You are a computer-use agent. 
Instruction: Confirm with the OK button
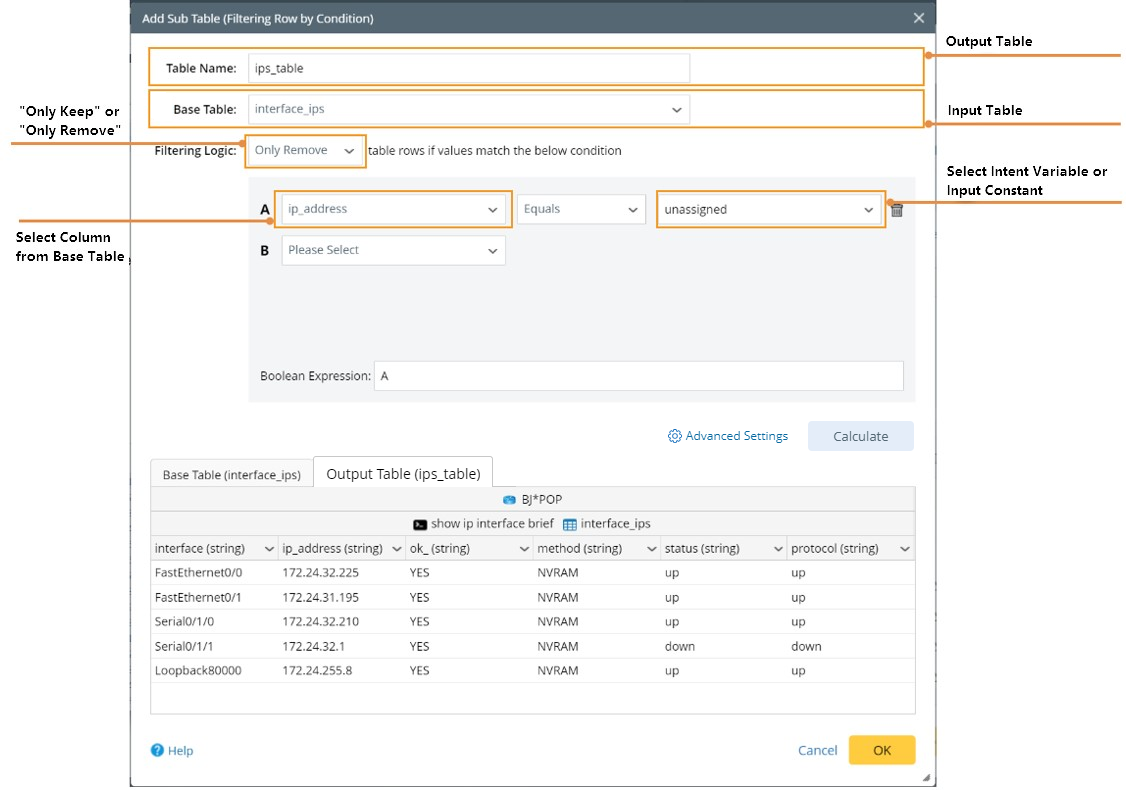(x=881, y=750)
